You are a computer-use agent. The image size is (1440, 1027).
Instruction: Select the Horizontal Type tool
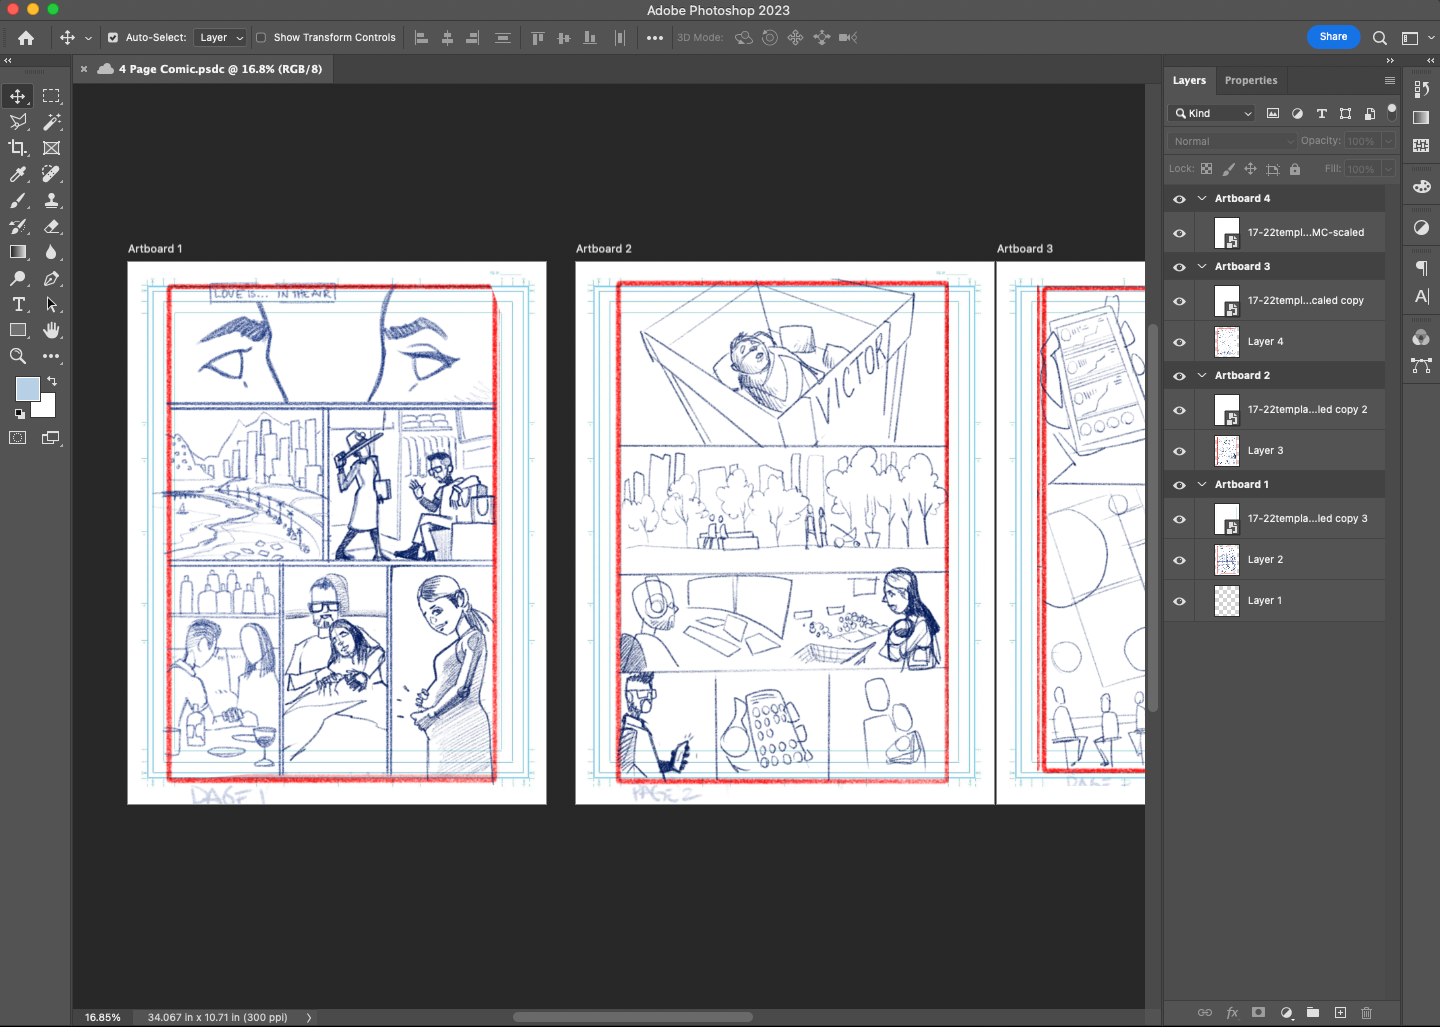[x=18, y=304]
